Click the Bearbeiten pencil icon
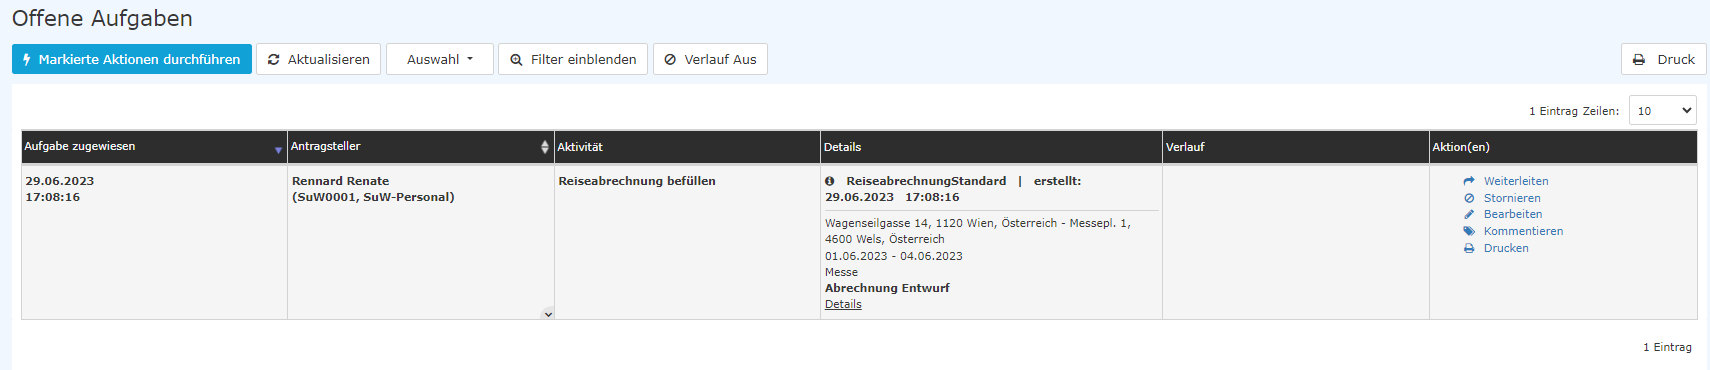This screenshot has width=1710, height=370. 1469,214
